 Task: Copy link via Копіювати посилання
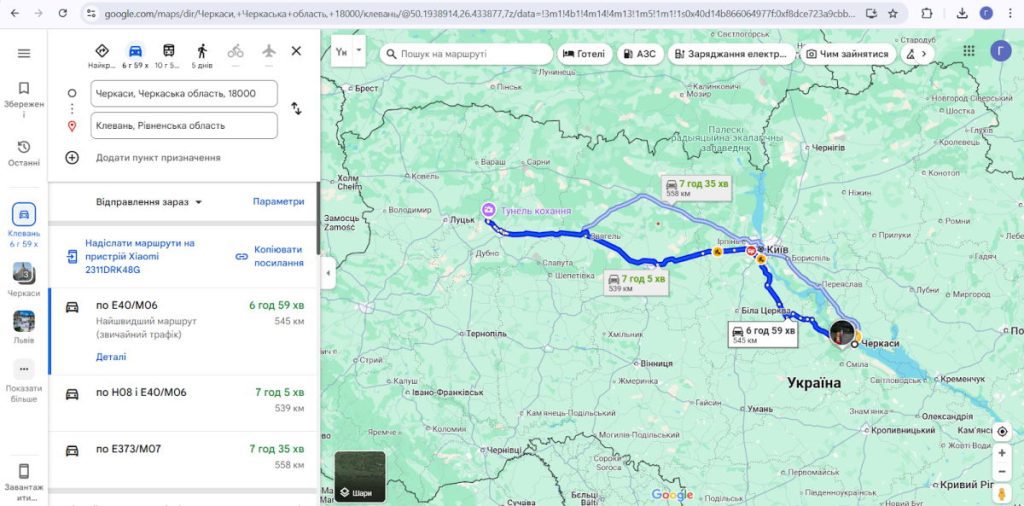tap(270, 256)
